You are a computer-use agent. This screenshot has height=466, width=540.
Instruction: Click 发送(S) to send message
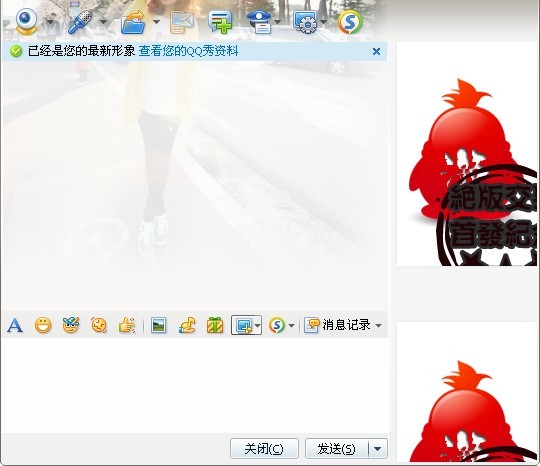[336, 449]
